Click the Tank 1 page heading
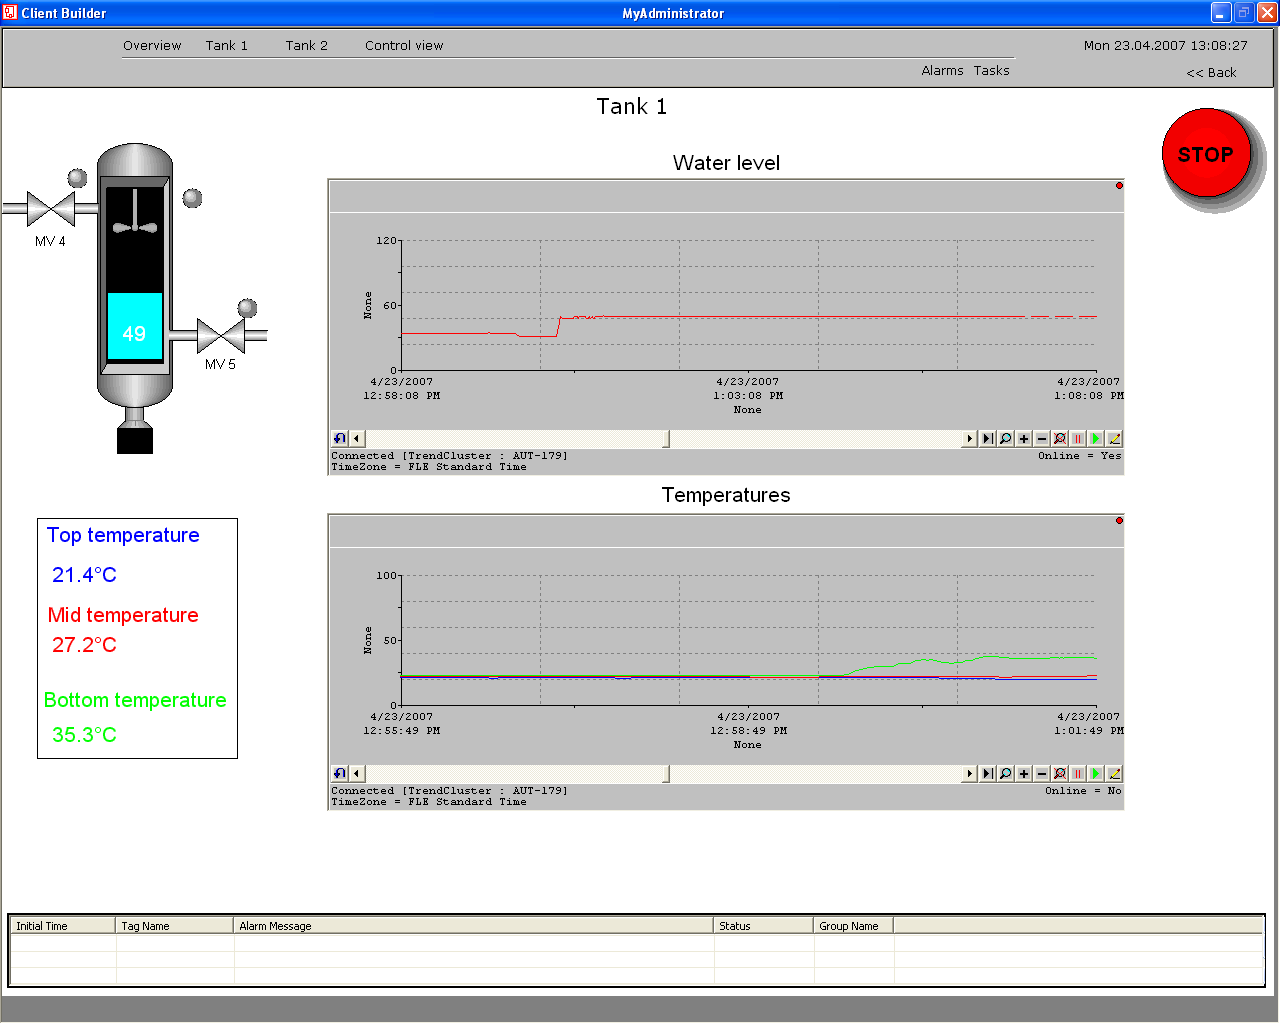Image resolution: width=1280 pixels, height=1024 pixels. (632, 107)
